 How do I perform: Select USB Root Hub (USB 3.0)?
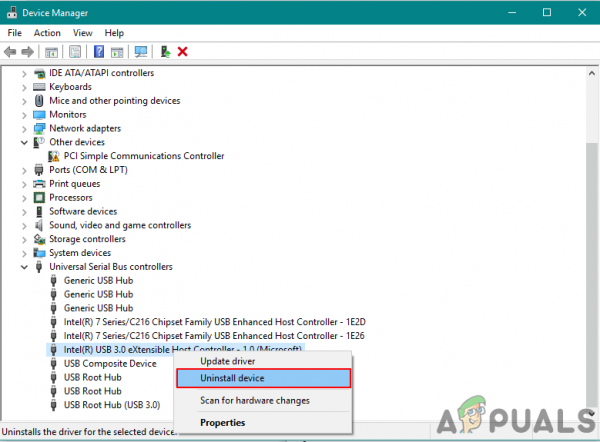point(112,405)
